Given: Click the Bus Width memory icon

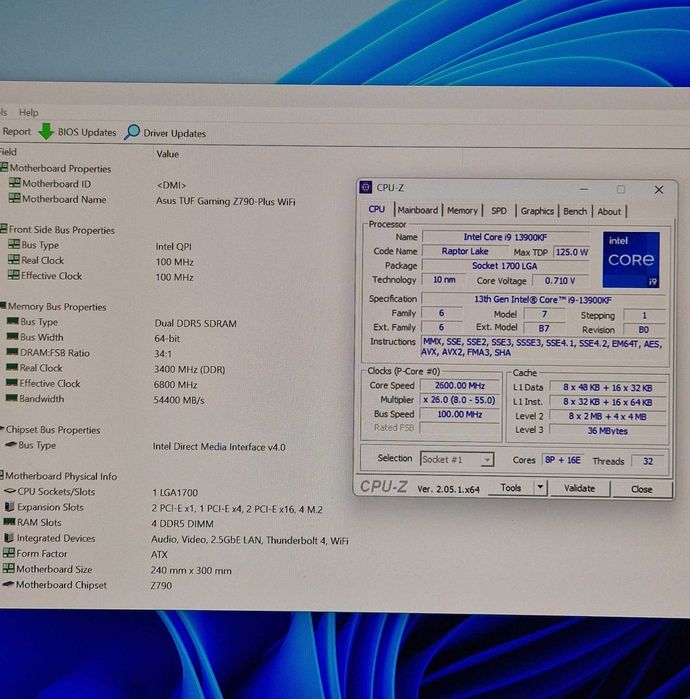Looking at the screenshot, I should 12,336.
